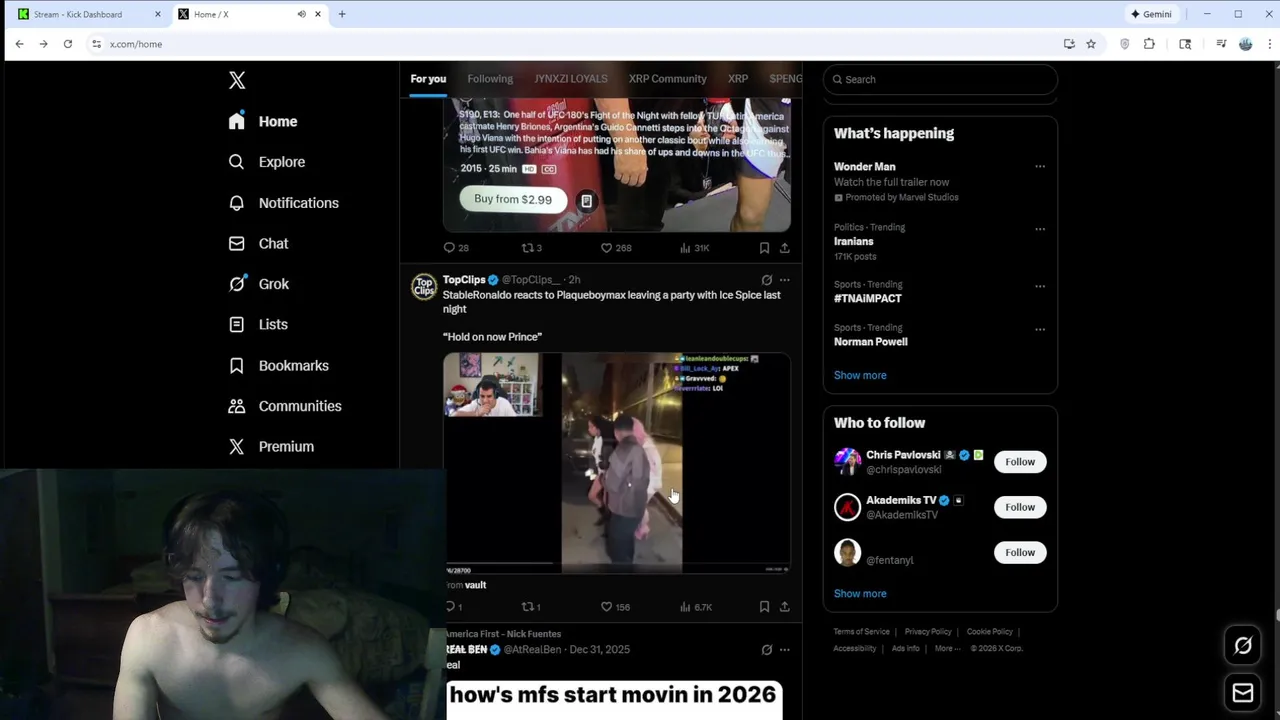Follow the @fentanyl account

click(1020, 552)
